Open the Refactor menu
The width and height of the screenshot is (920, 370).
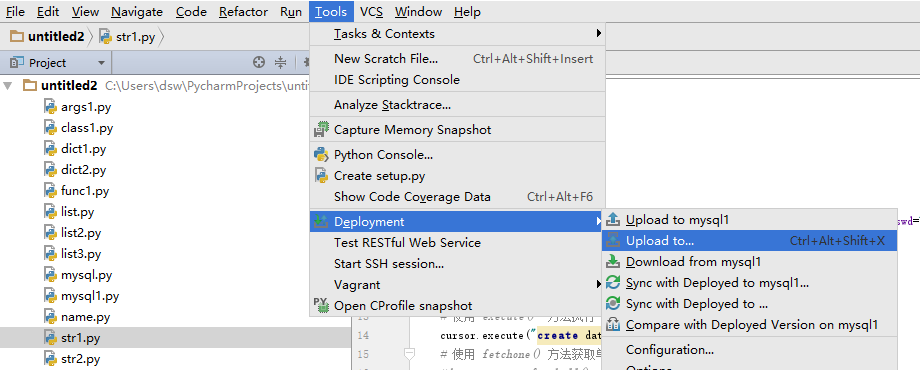point(243,12)
